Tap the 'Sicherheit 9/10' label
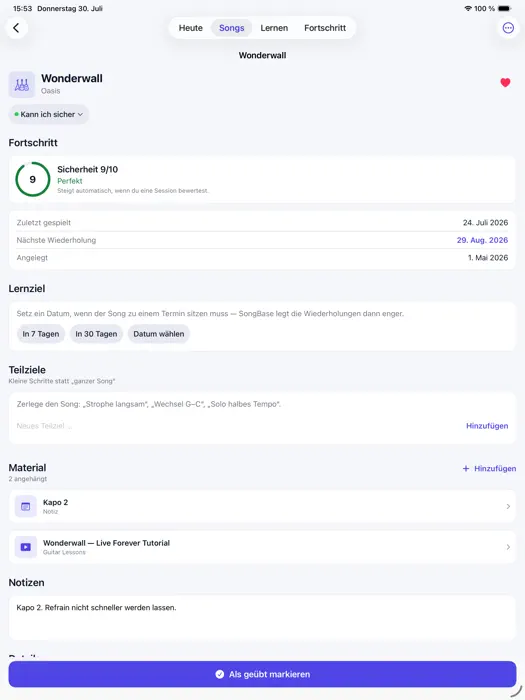525x700 pixels. [88, 169]
